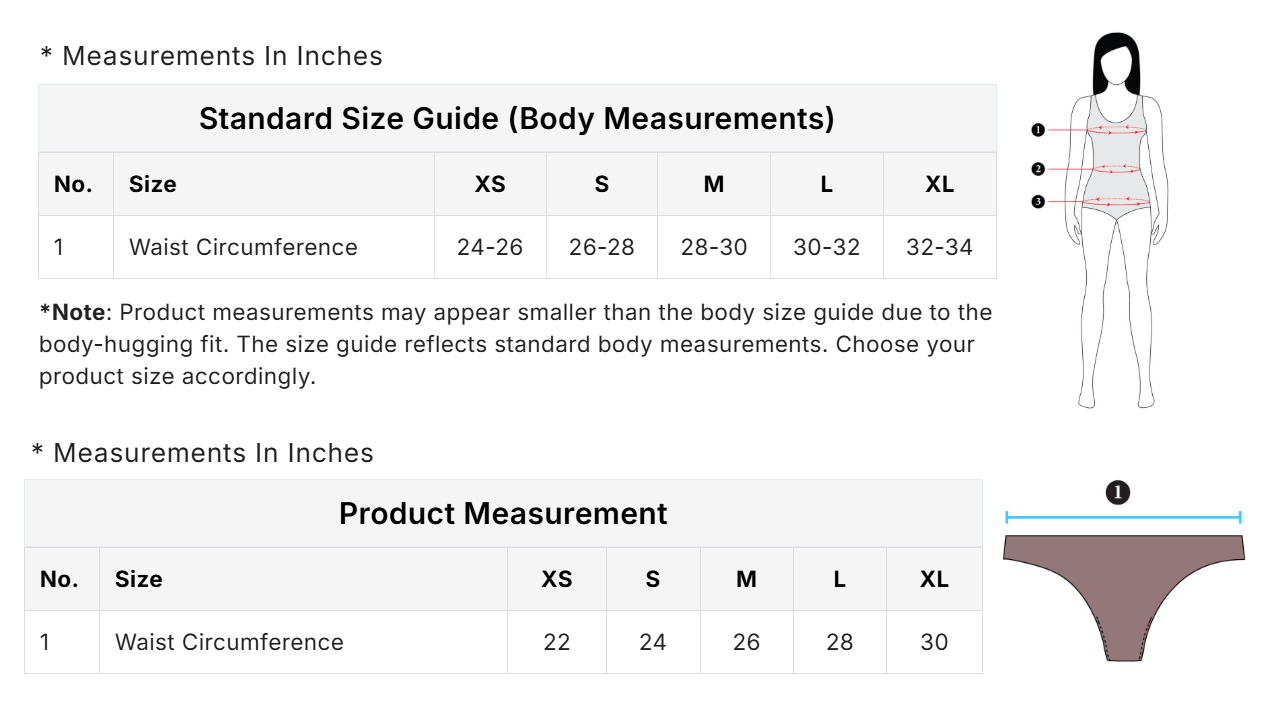Click marker 1 on the body figure
Screen dimensions: 1267x713
click(1038, 130)
